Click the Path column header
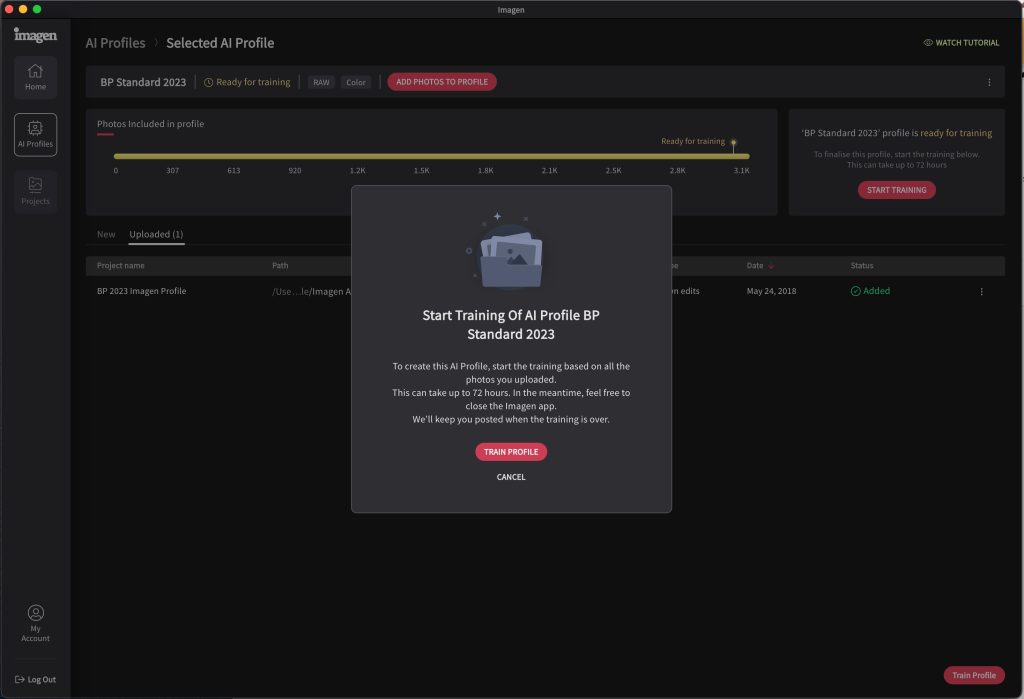The width and height of the screenshot is (1024, 699). tap(280, 265)
